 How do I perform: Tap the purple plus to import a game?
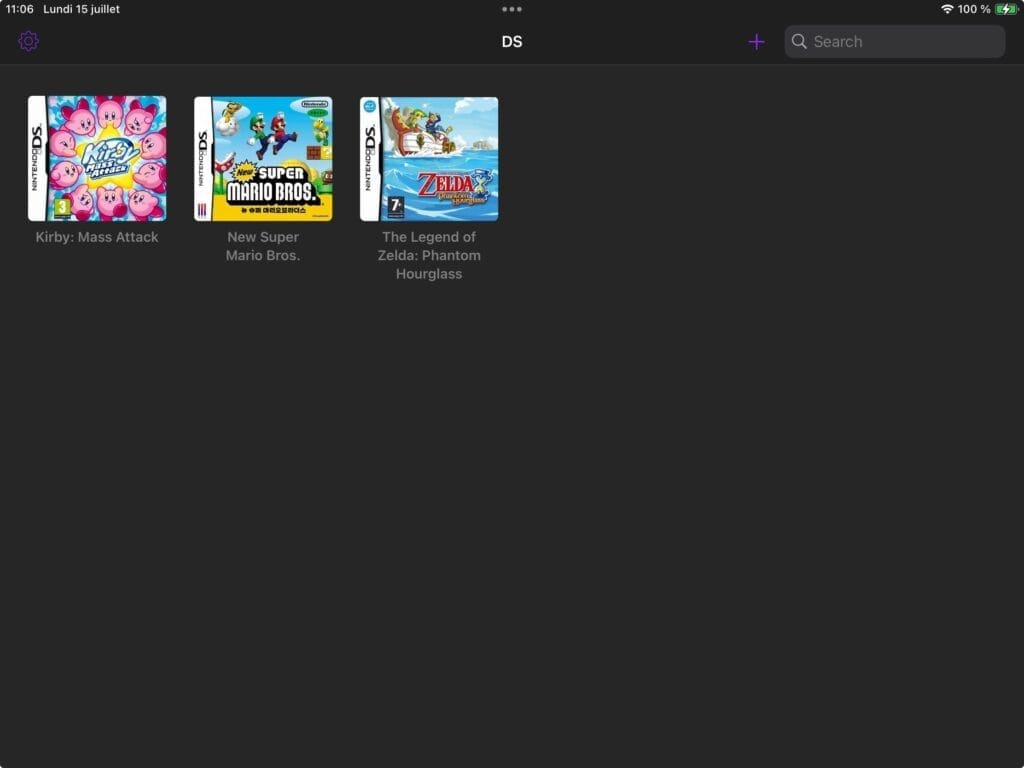tap(757, 41)
